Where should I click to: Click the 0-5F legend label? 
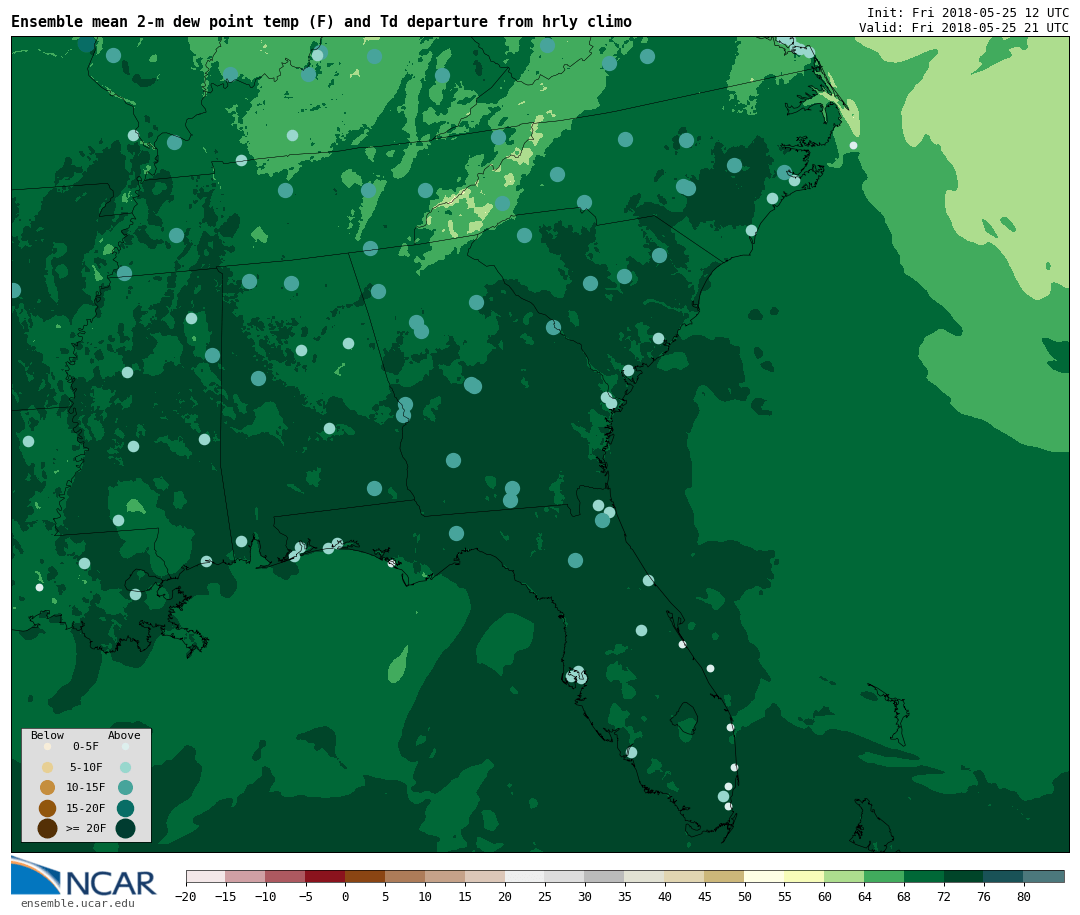[85, 746]
